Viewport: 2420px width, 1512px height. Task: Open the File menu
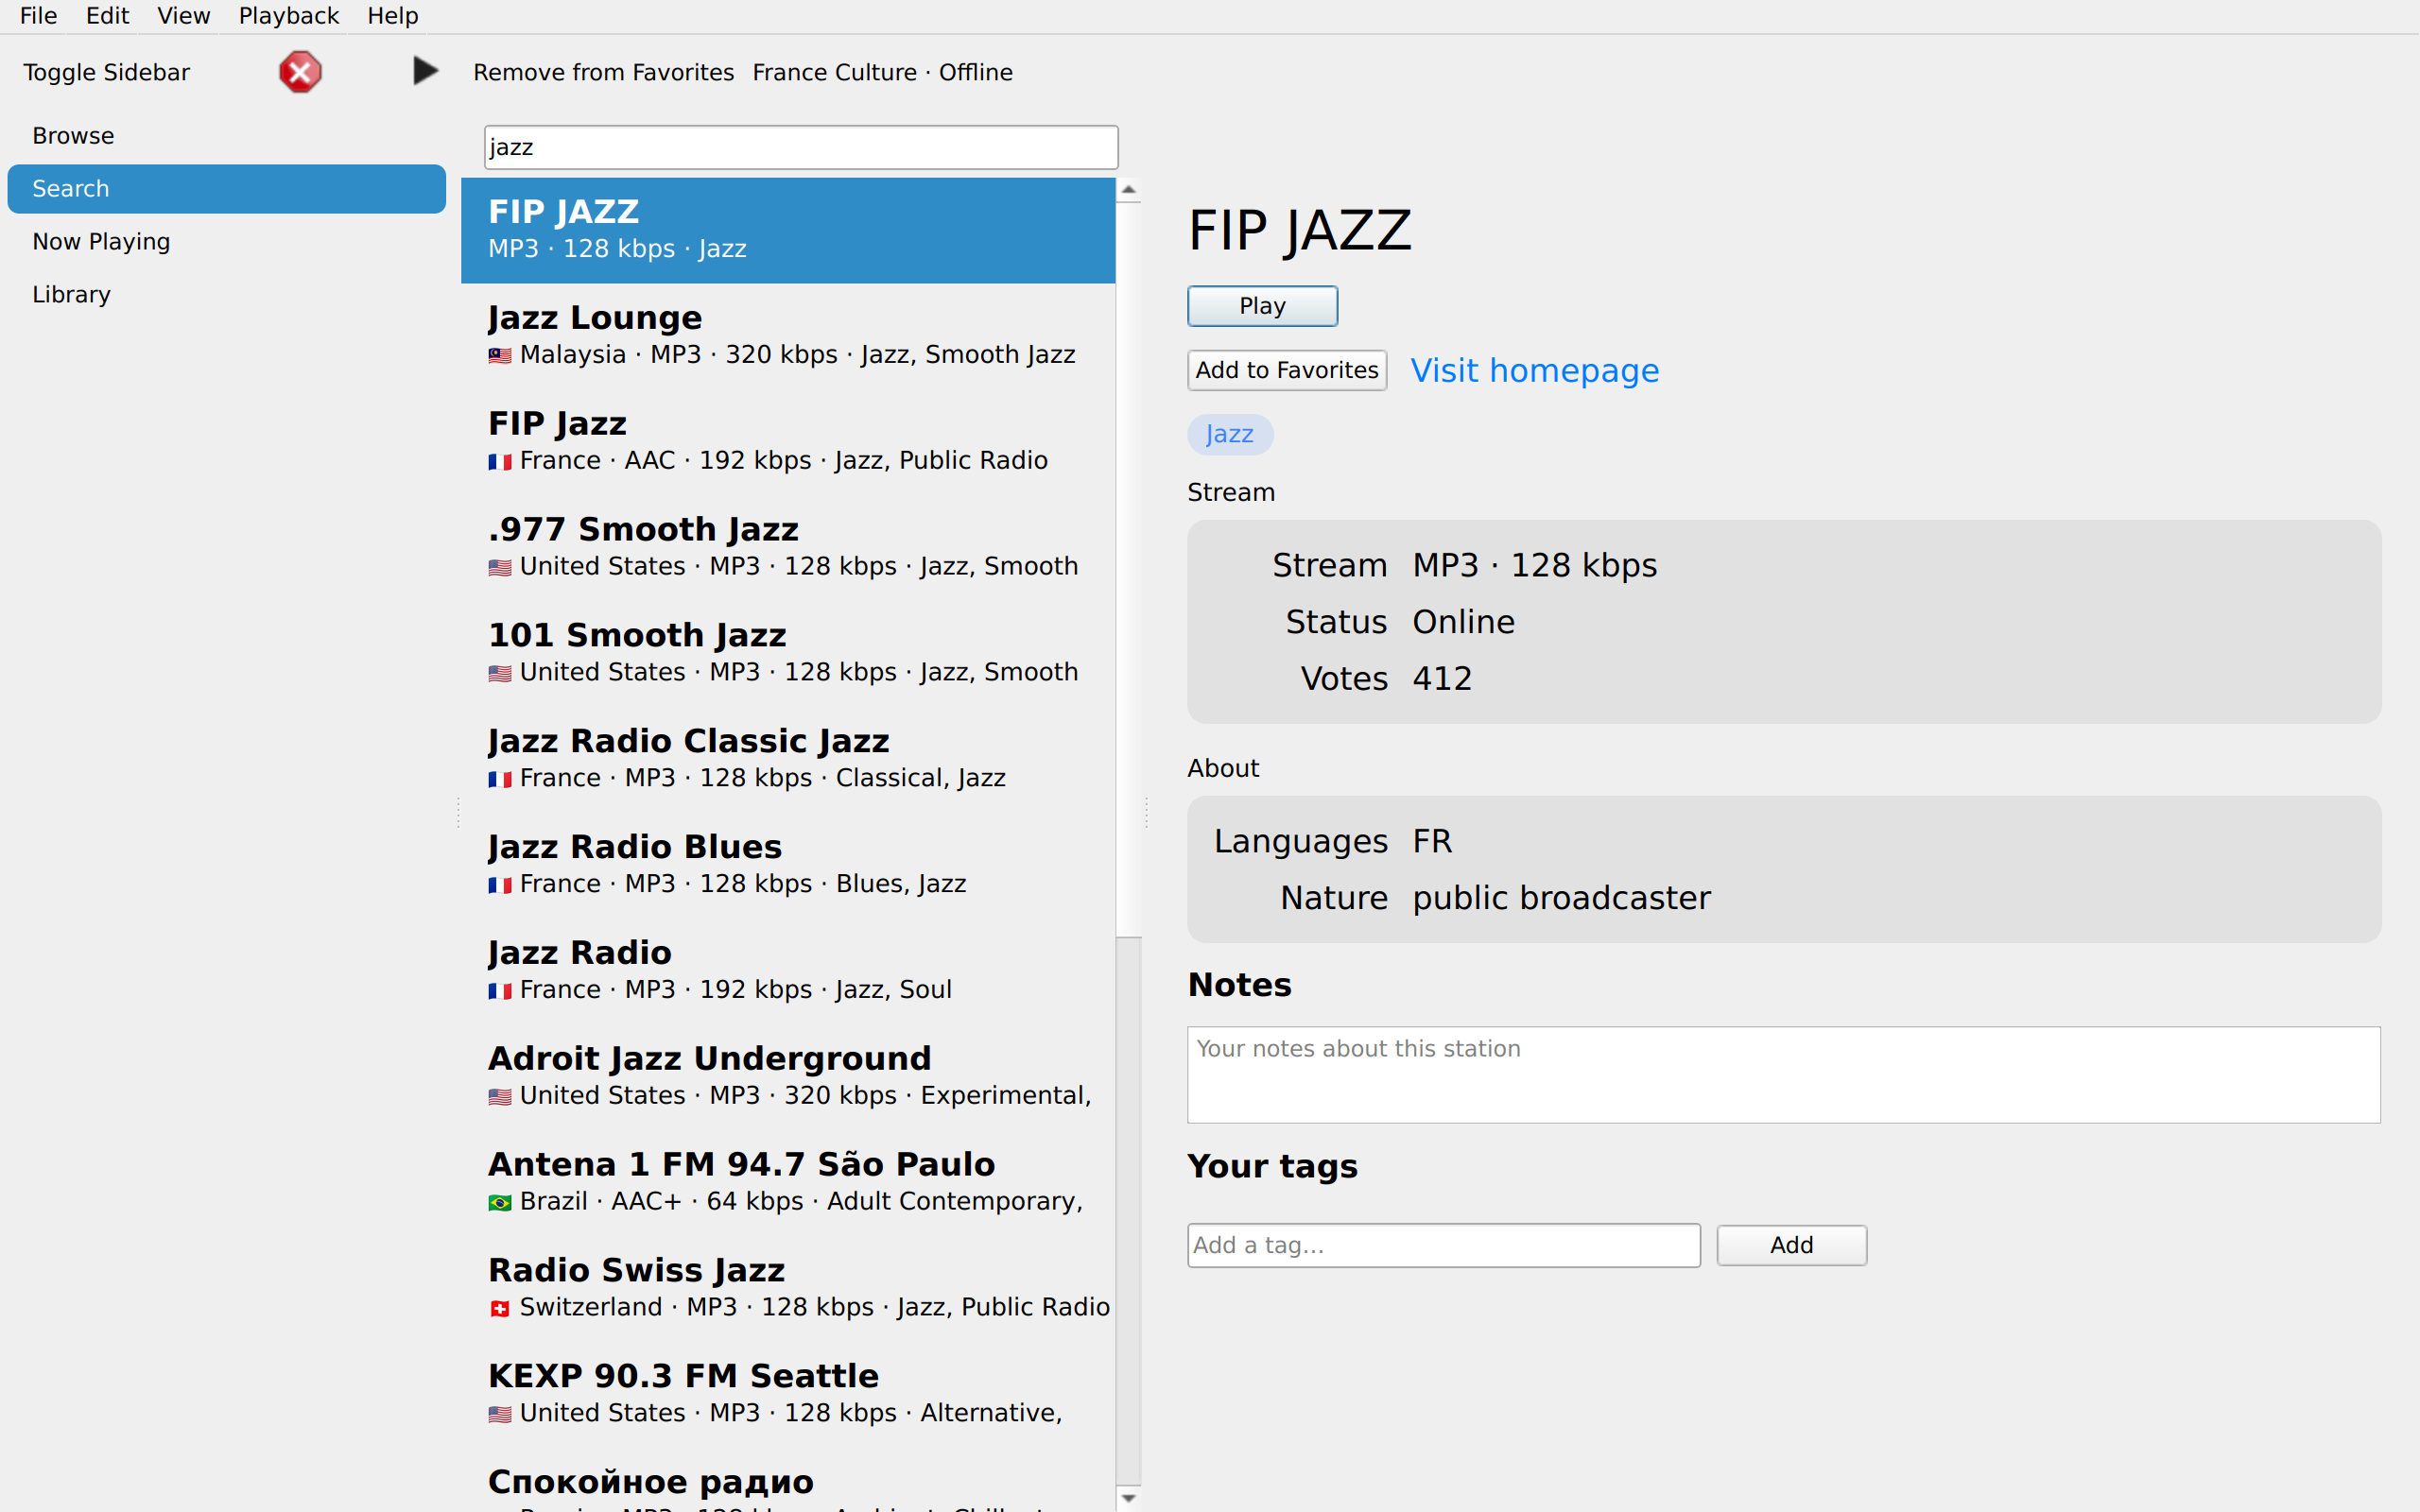click(x=39, y=16)
